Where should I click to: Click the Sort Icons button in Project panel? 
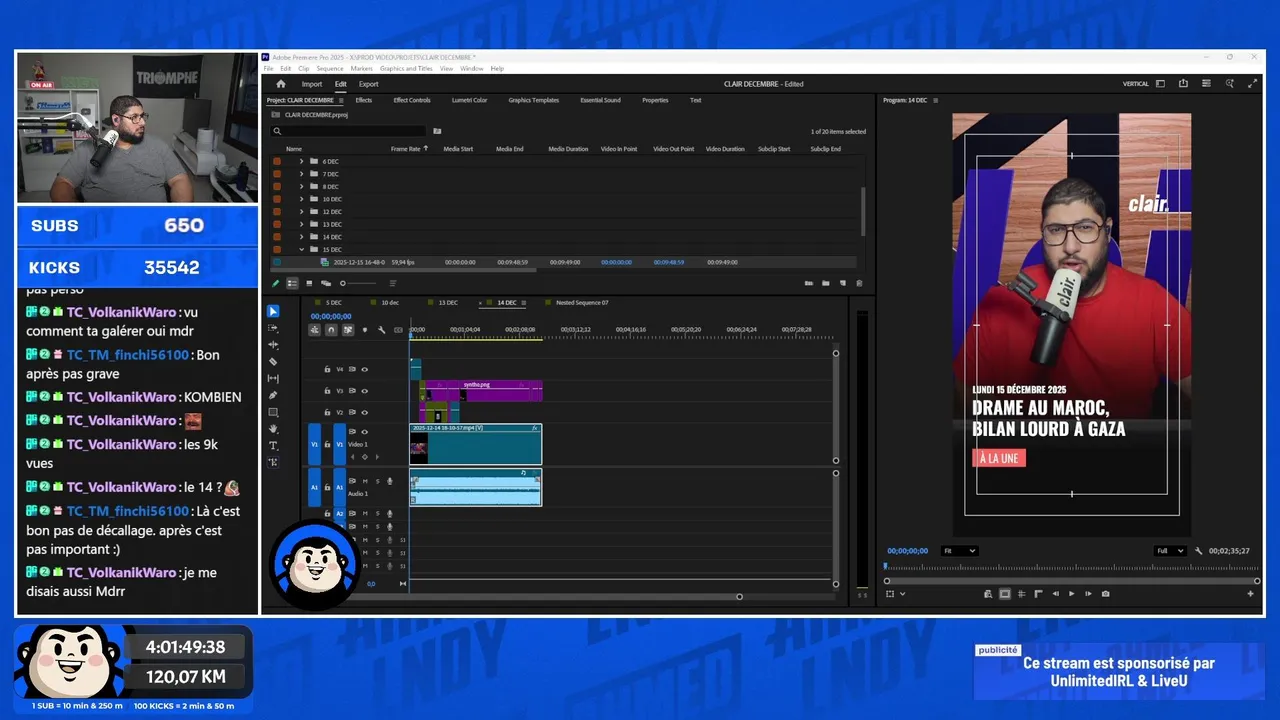[392, 283]
